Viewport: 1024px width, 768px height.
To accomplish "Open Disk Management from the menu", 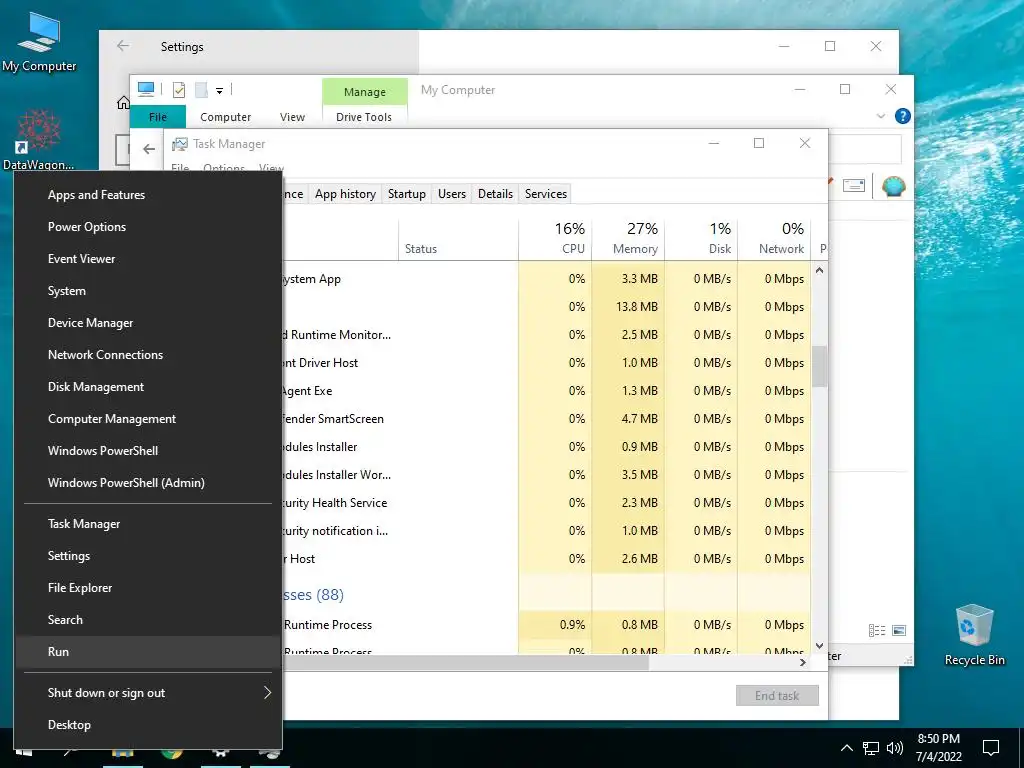I will pos(148,387).
